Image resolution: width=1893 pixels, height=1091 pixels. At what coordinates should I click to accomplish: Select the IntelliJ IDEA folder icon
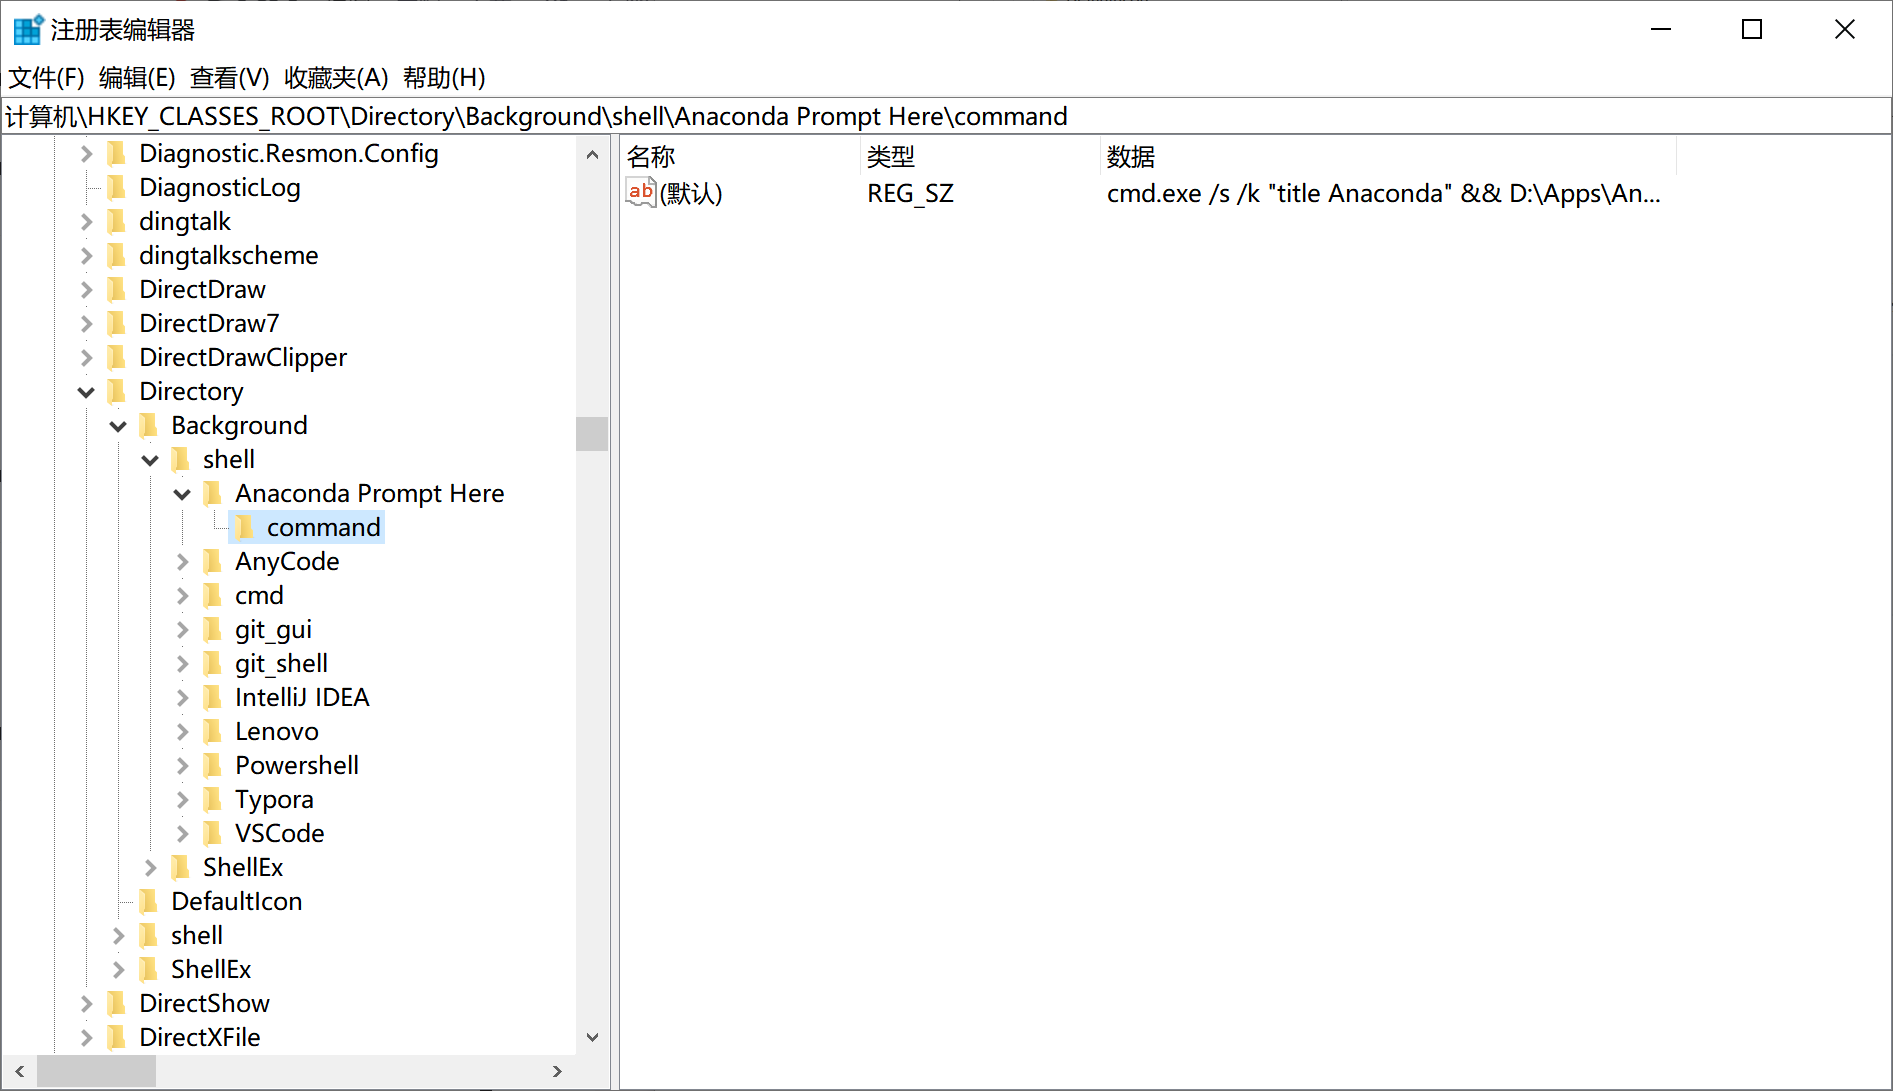(213, 697)
